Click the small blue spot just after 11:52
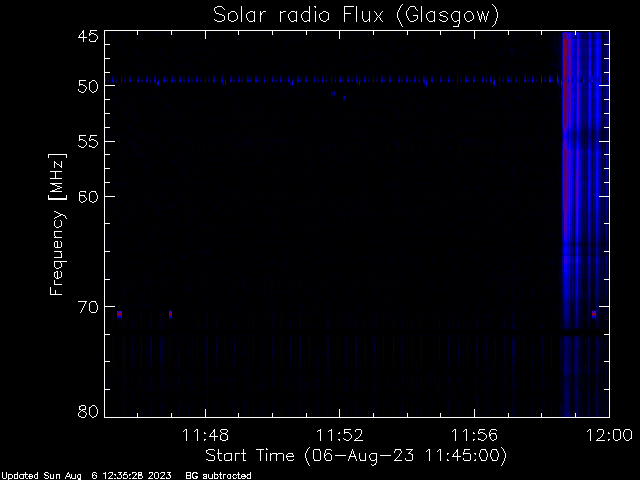The image size is (640, 480). pyautogui.click(x=344, y=98)
